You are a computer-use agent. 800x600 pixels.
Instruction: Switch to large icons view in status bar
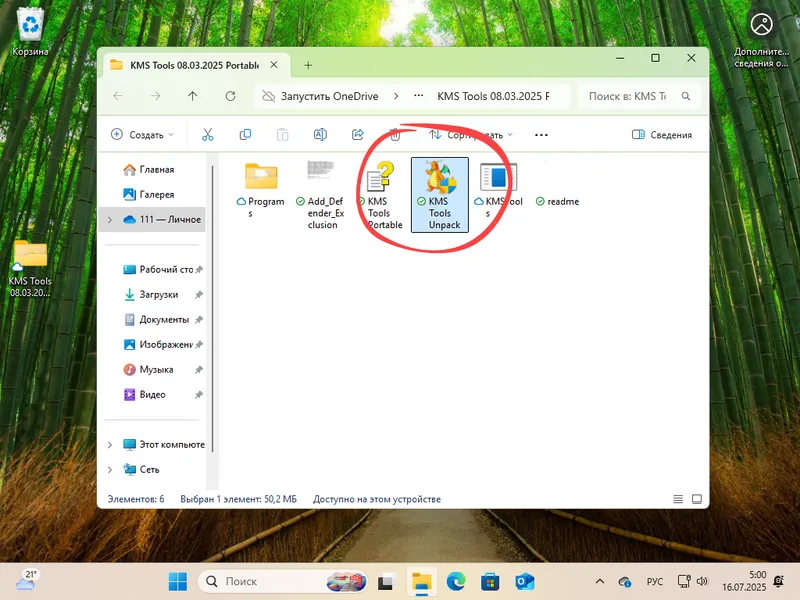[697, 499]
